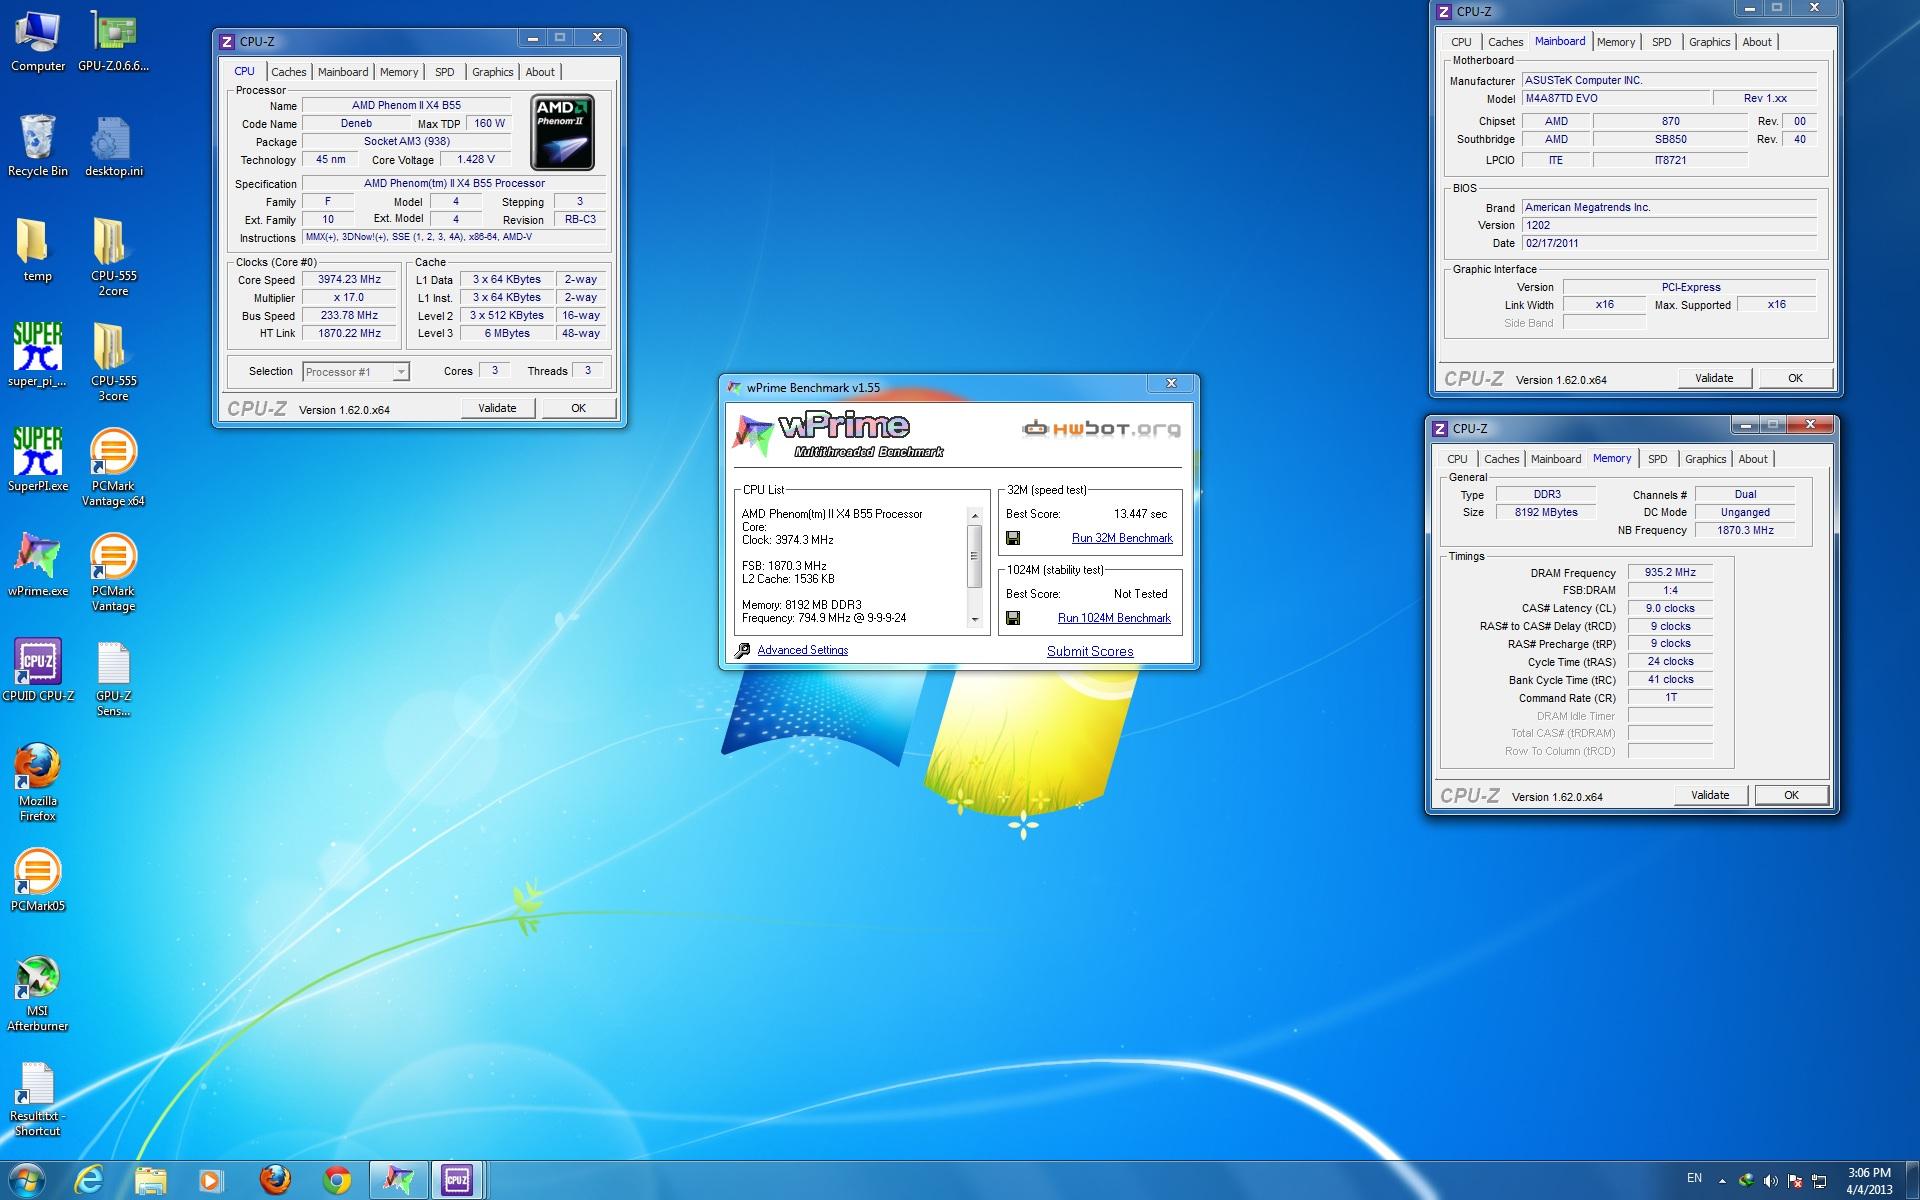Click Validate in the left CPU-Z window
Viewport: 1920px width, 1200px height.
(497, 408)
